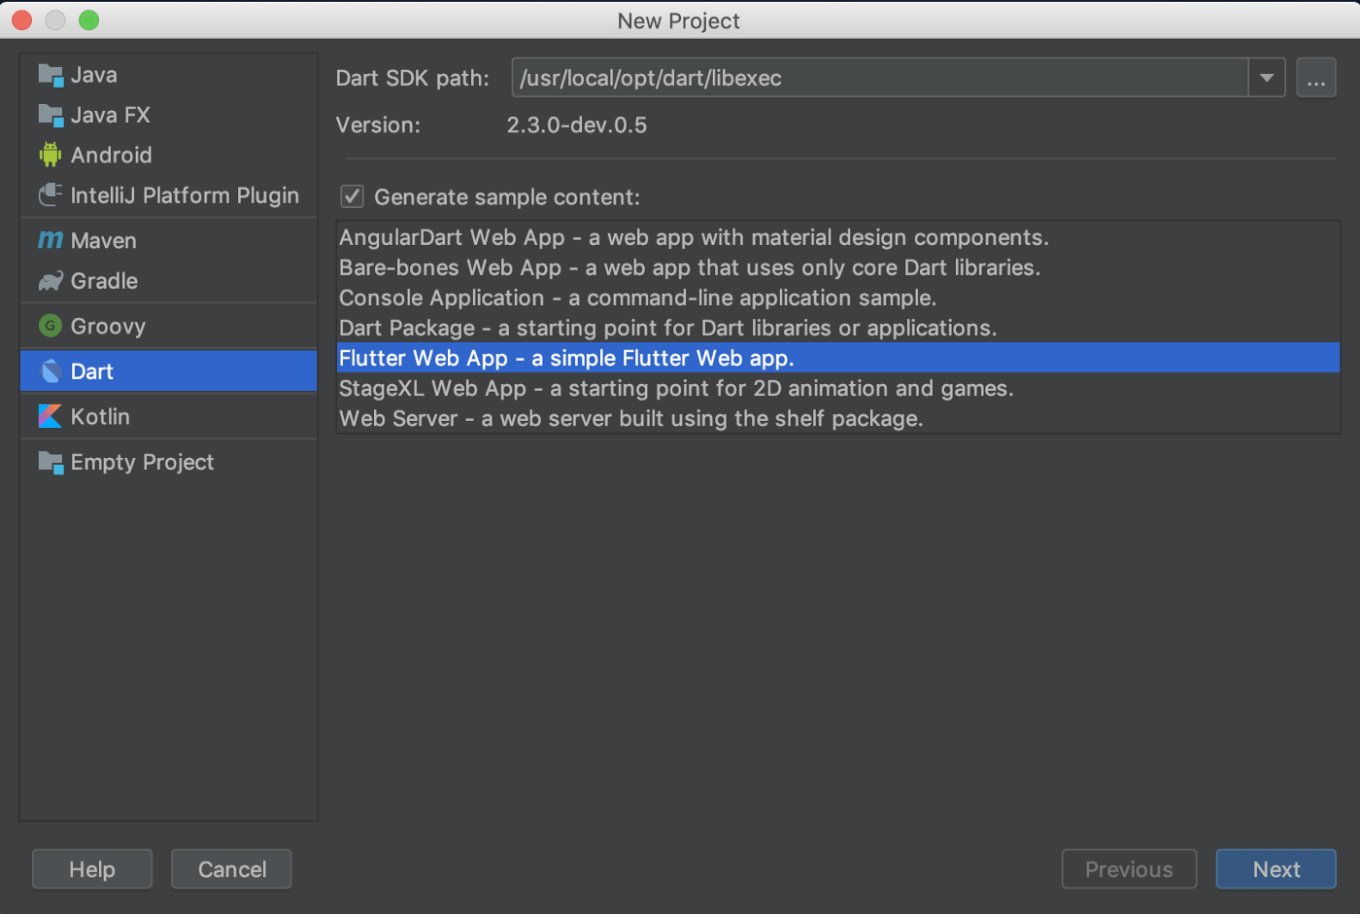Close the New Project window
The width and height of the screenshot is (1360, 918).
[x=22, y=20]
